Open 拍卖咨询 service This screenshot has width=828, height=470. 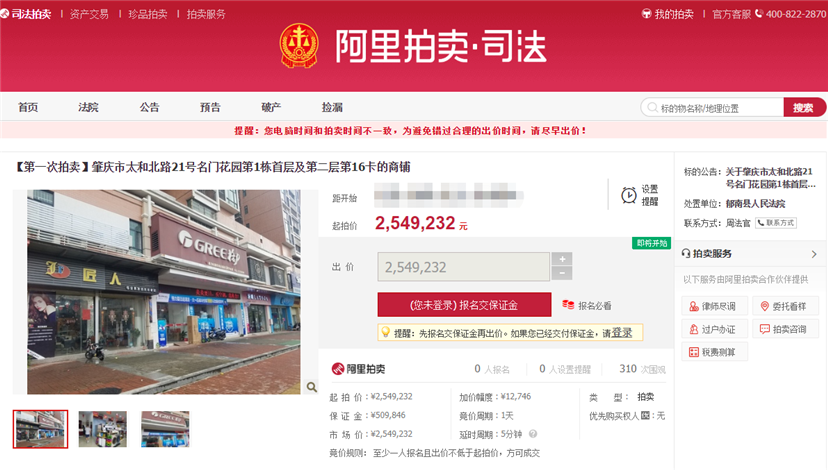(x=786, y=329)
